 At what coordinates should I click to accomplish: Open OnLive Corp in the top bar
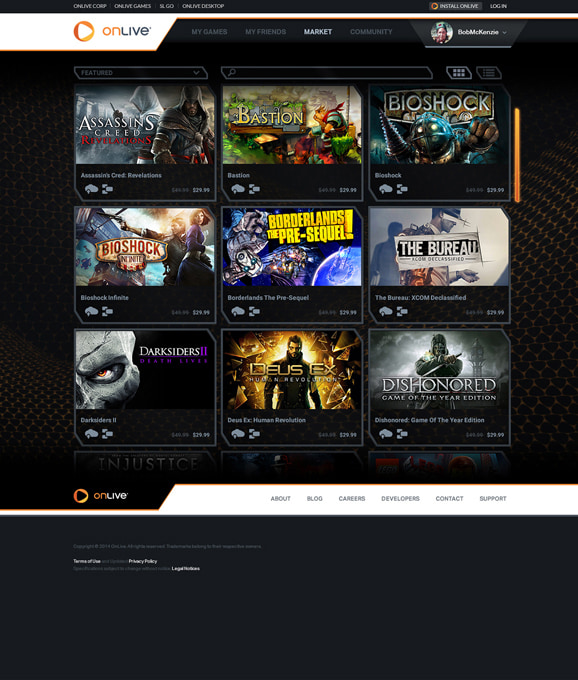[90, 6]
